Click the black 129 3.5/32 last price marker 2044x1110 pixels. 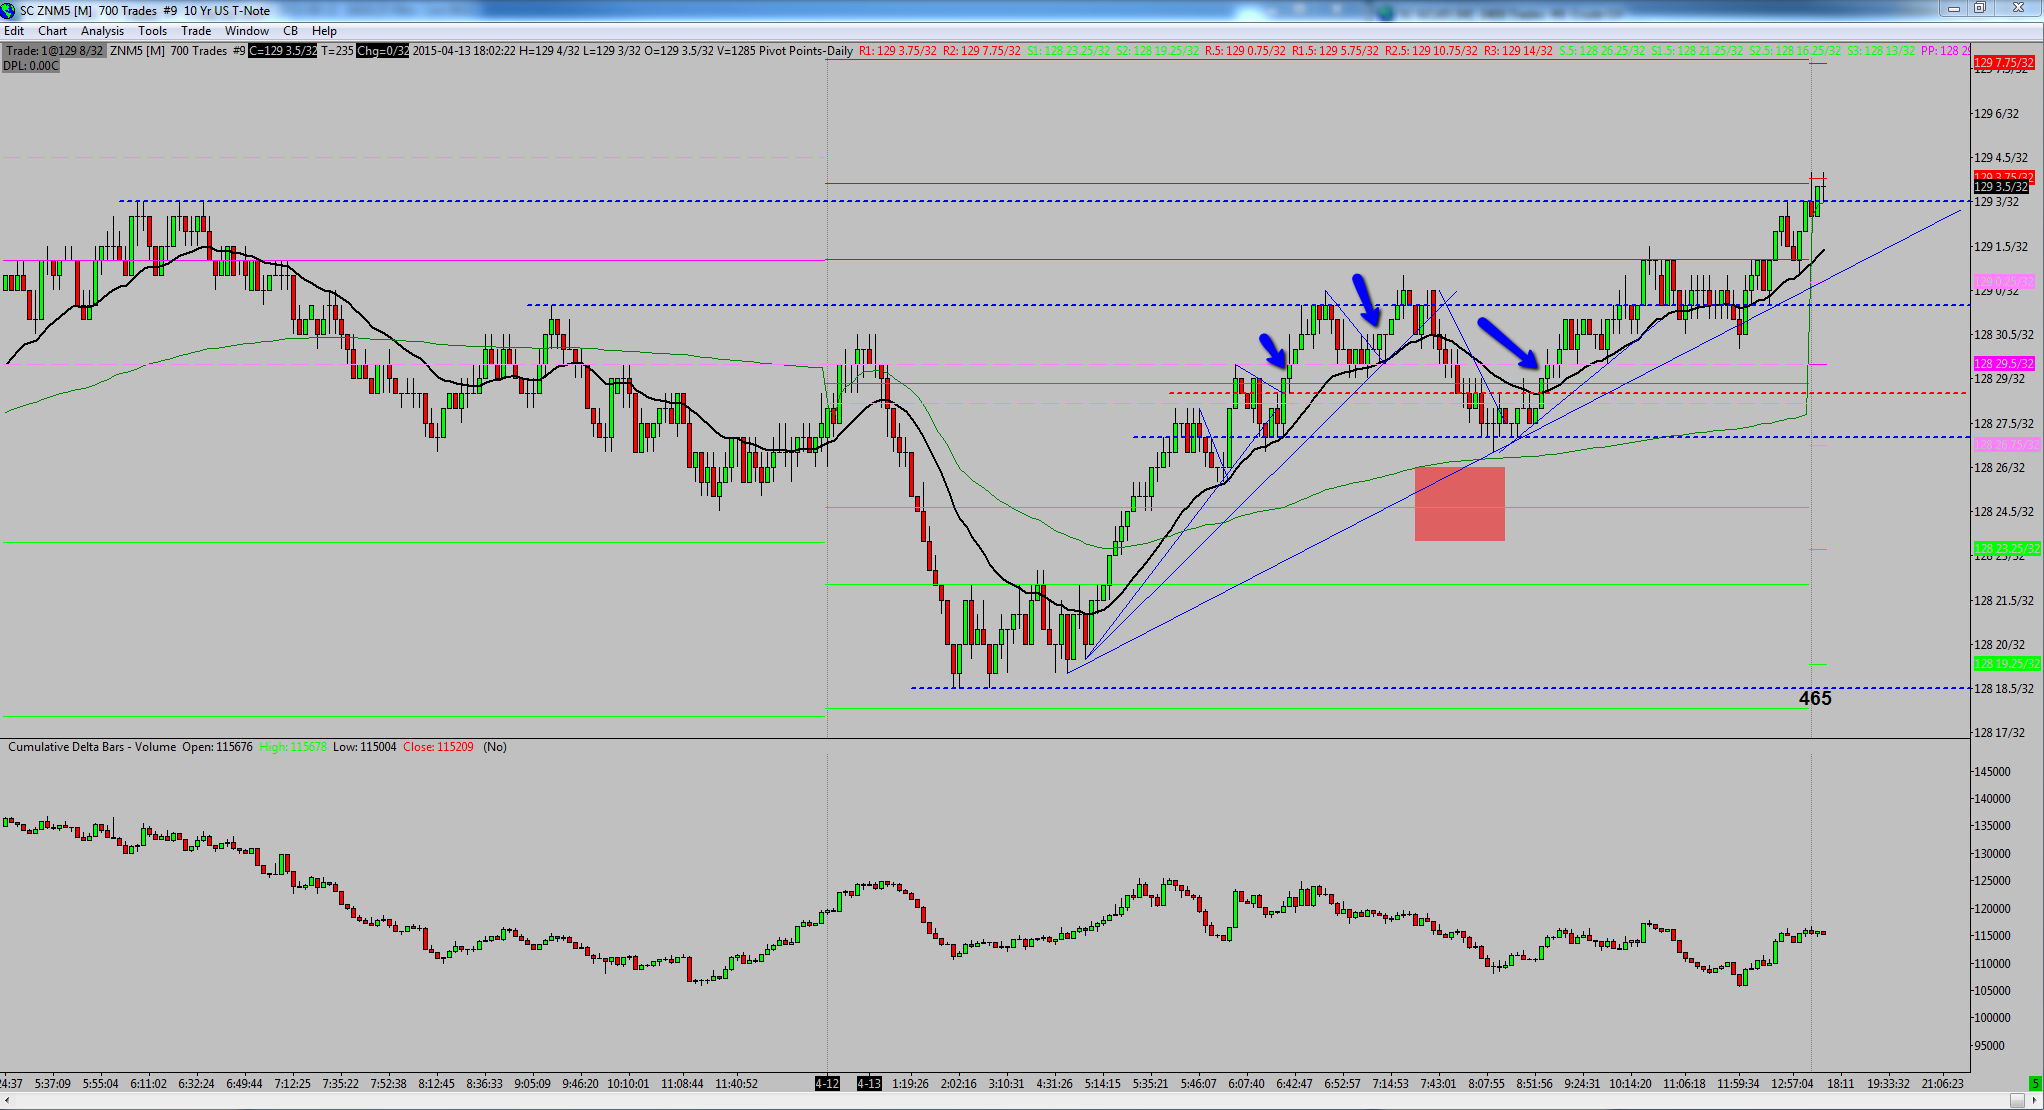[x=2001, y=187]
